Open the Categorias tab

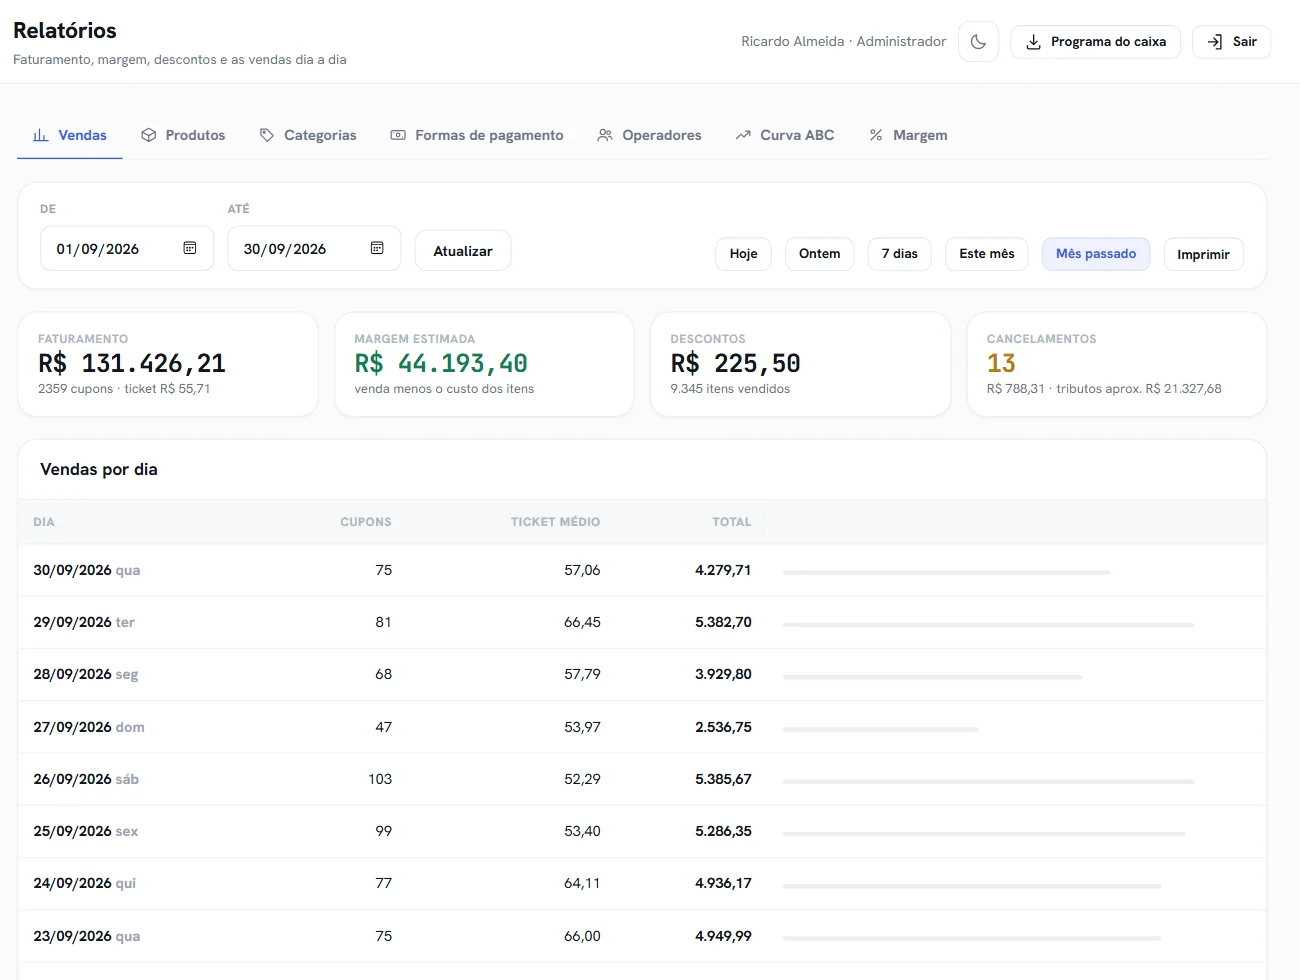[308, 135]
